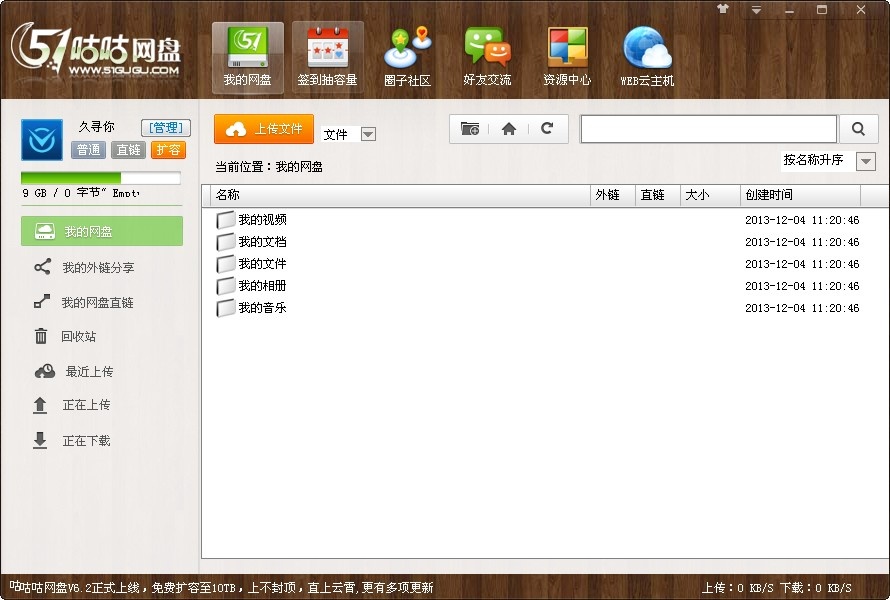
Task: Click username 久寻你
Action: click(x=96, y=126)
